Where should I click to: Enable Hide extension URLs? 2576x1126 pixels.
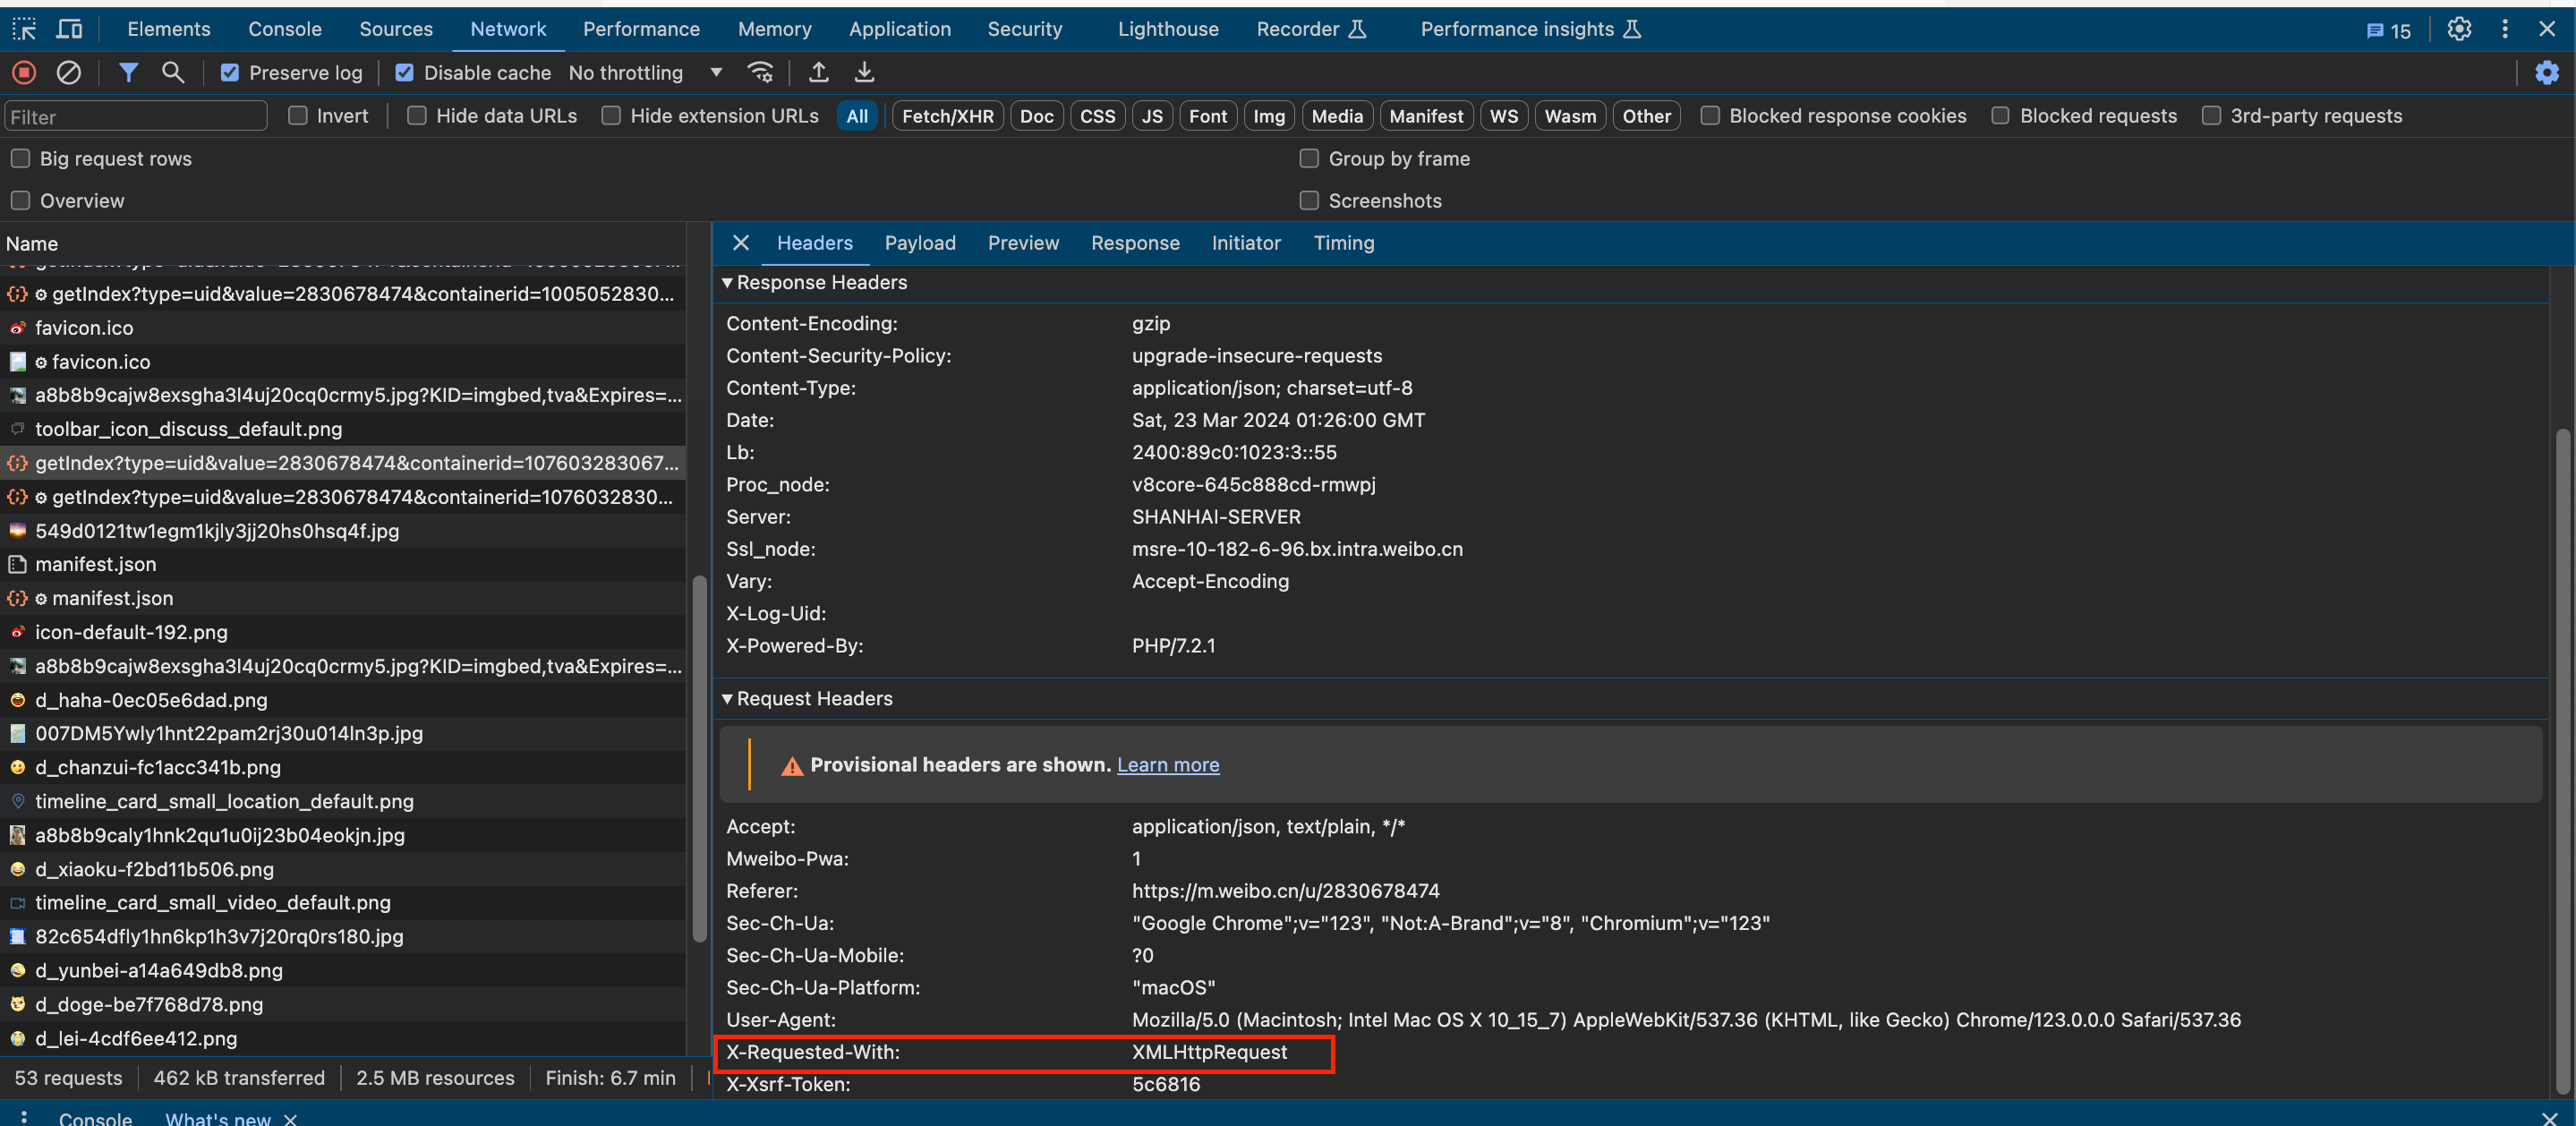[611, 115]
